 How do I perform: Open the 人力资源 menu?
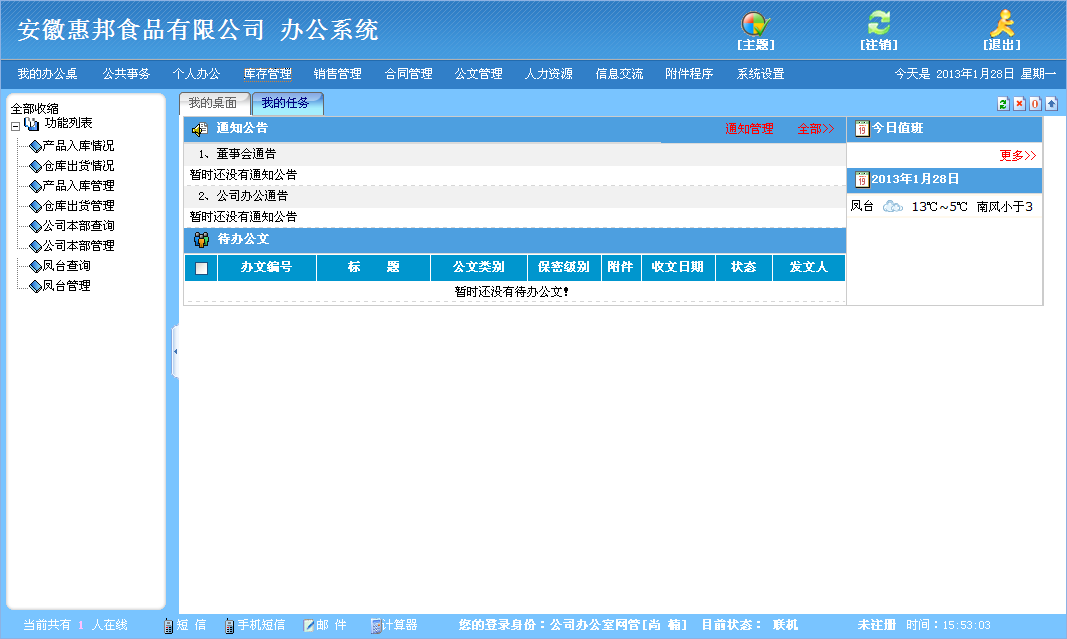(x=547, y=72)
